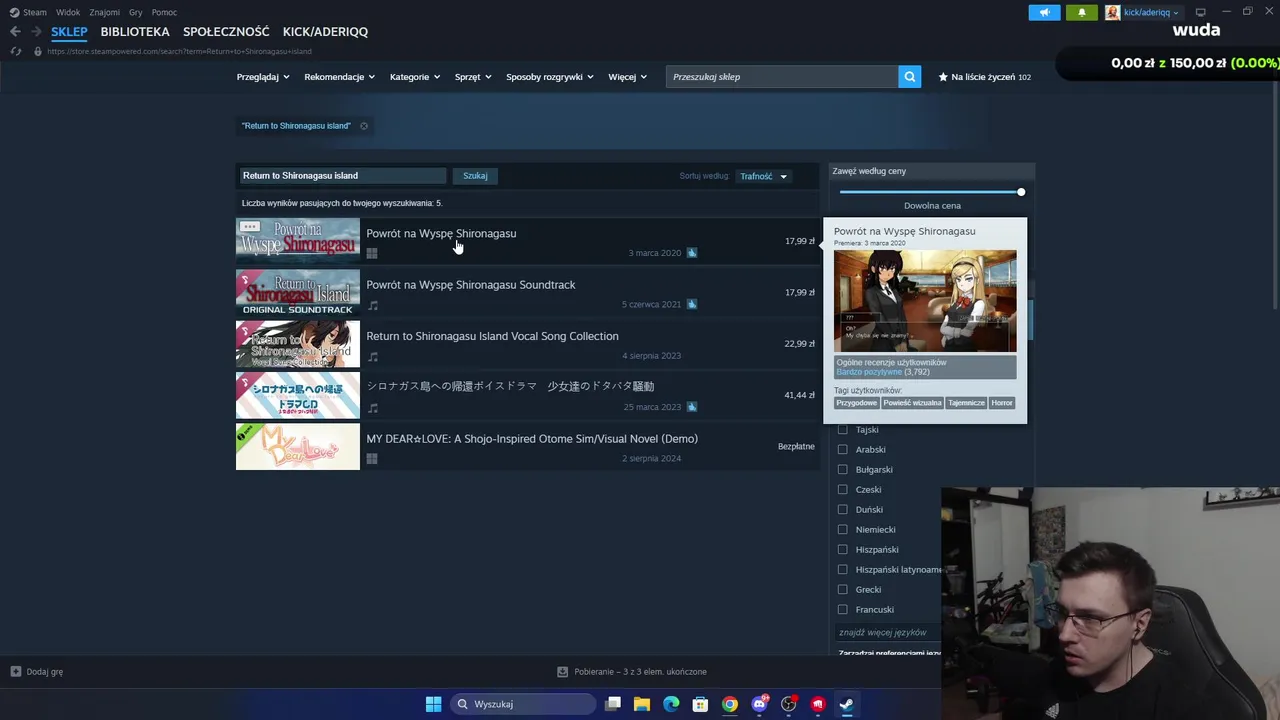Expand the Rekomendacje dropdown

tap(340, 77)
